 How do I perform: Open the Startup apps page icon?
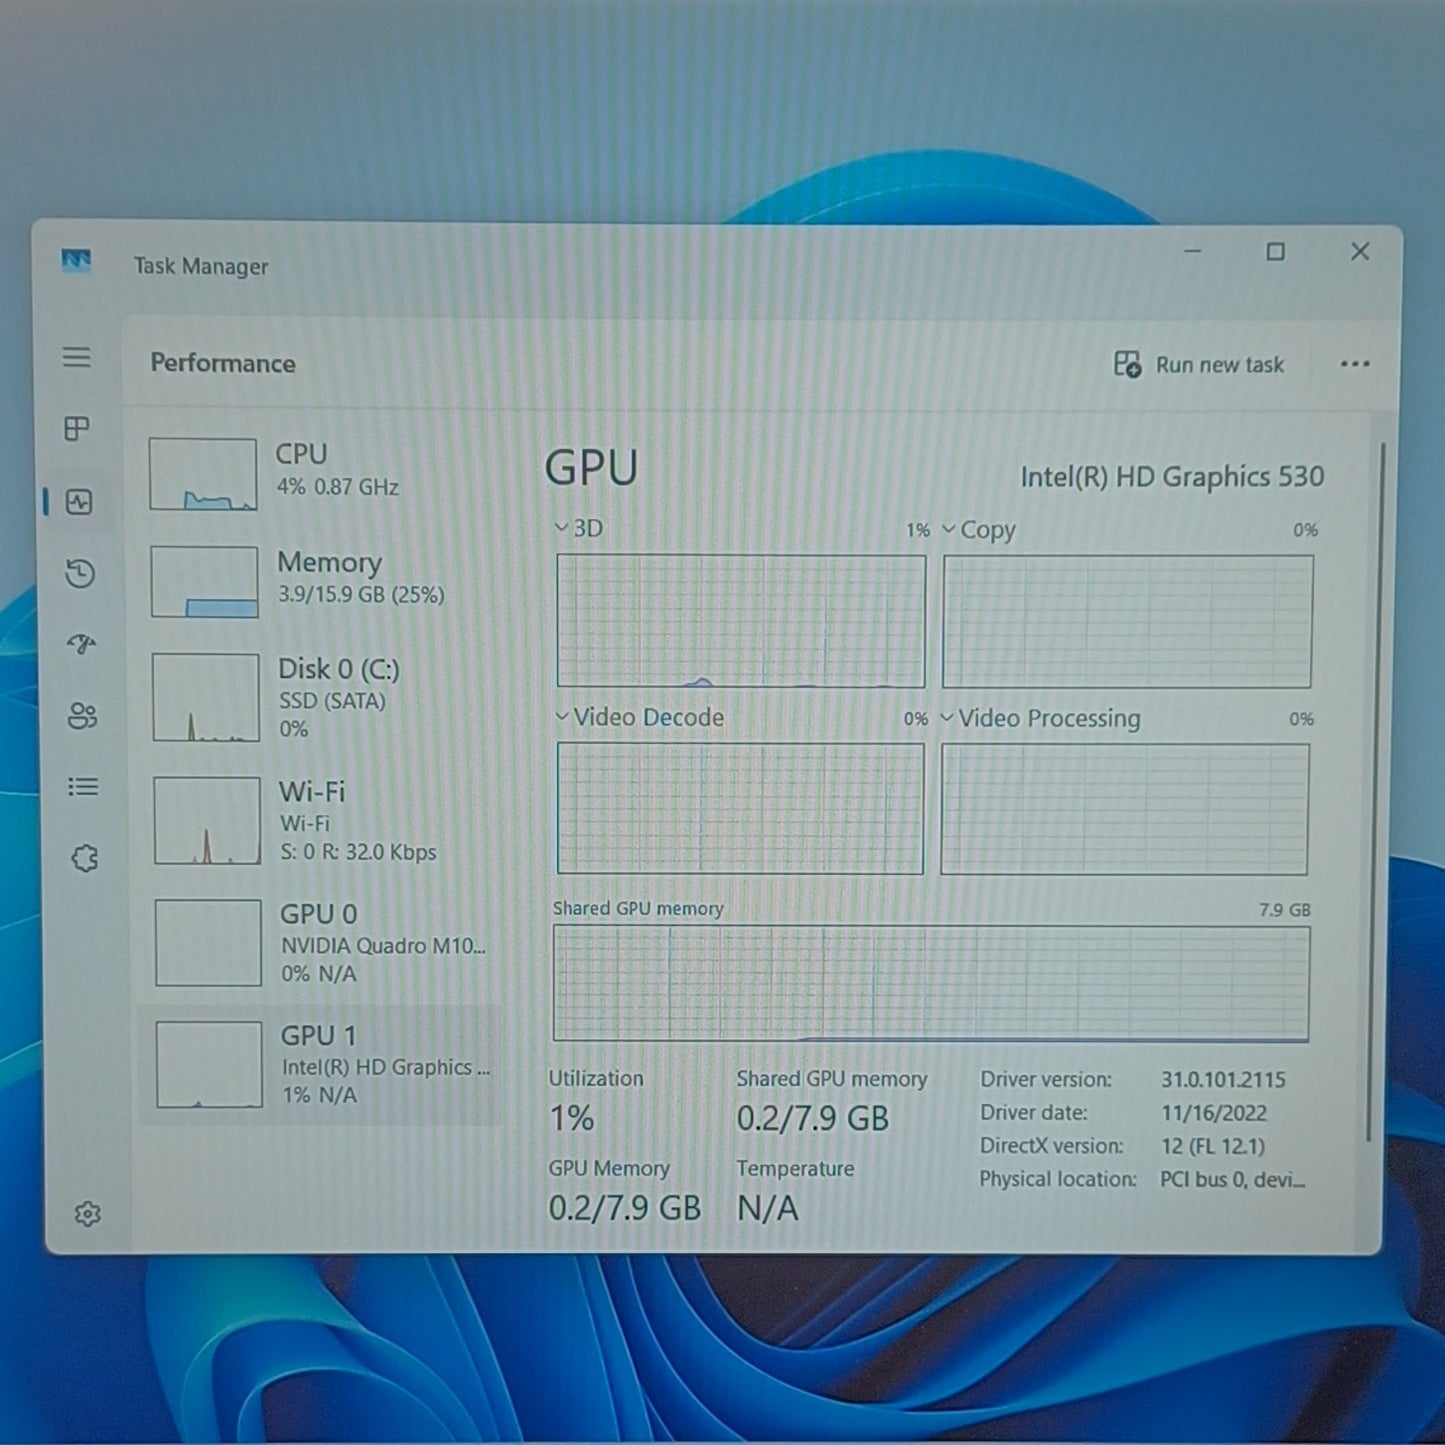pyautogui.click(x=82, y=644)
